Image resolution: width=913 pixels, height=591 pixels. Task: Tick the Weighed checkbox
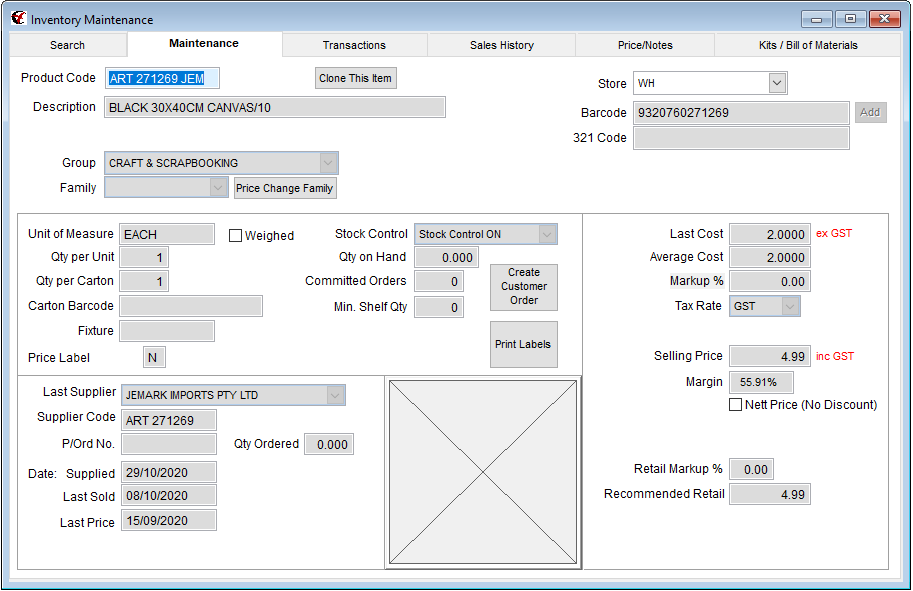pyautogui.click(x=236, y=236)
